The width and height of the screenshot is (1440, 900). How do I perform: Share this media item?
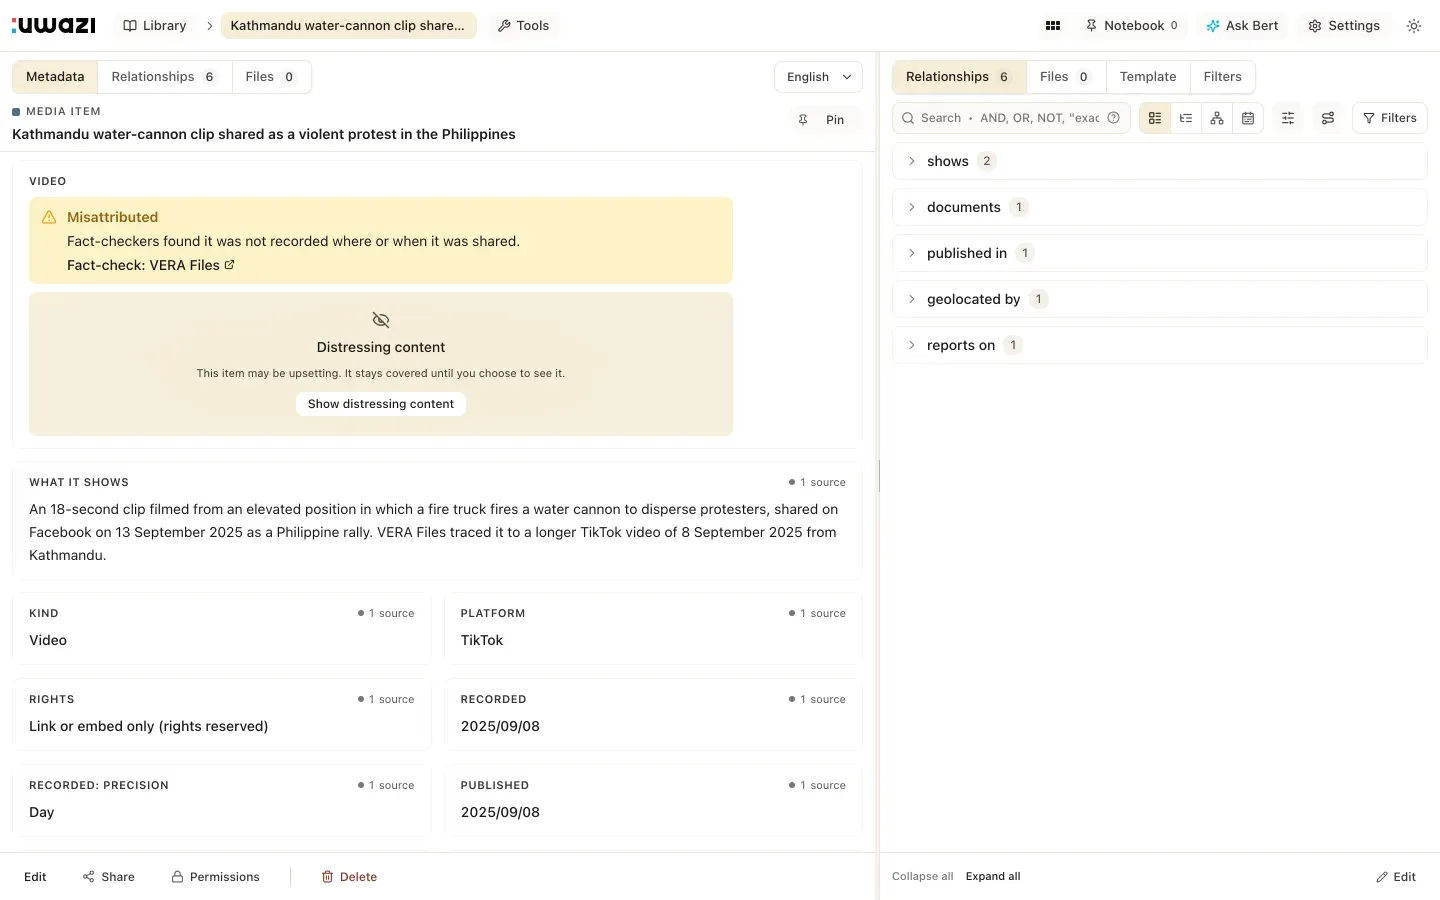pyautogui.click(x=109, y=877)
